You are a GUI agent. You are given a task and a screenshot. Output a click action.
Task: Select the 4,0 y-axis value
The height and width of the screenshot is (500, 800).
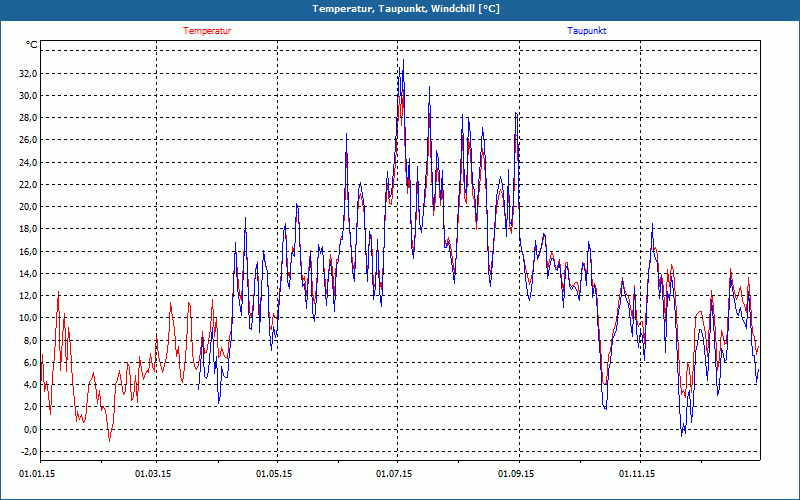tap(30, 385)
